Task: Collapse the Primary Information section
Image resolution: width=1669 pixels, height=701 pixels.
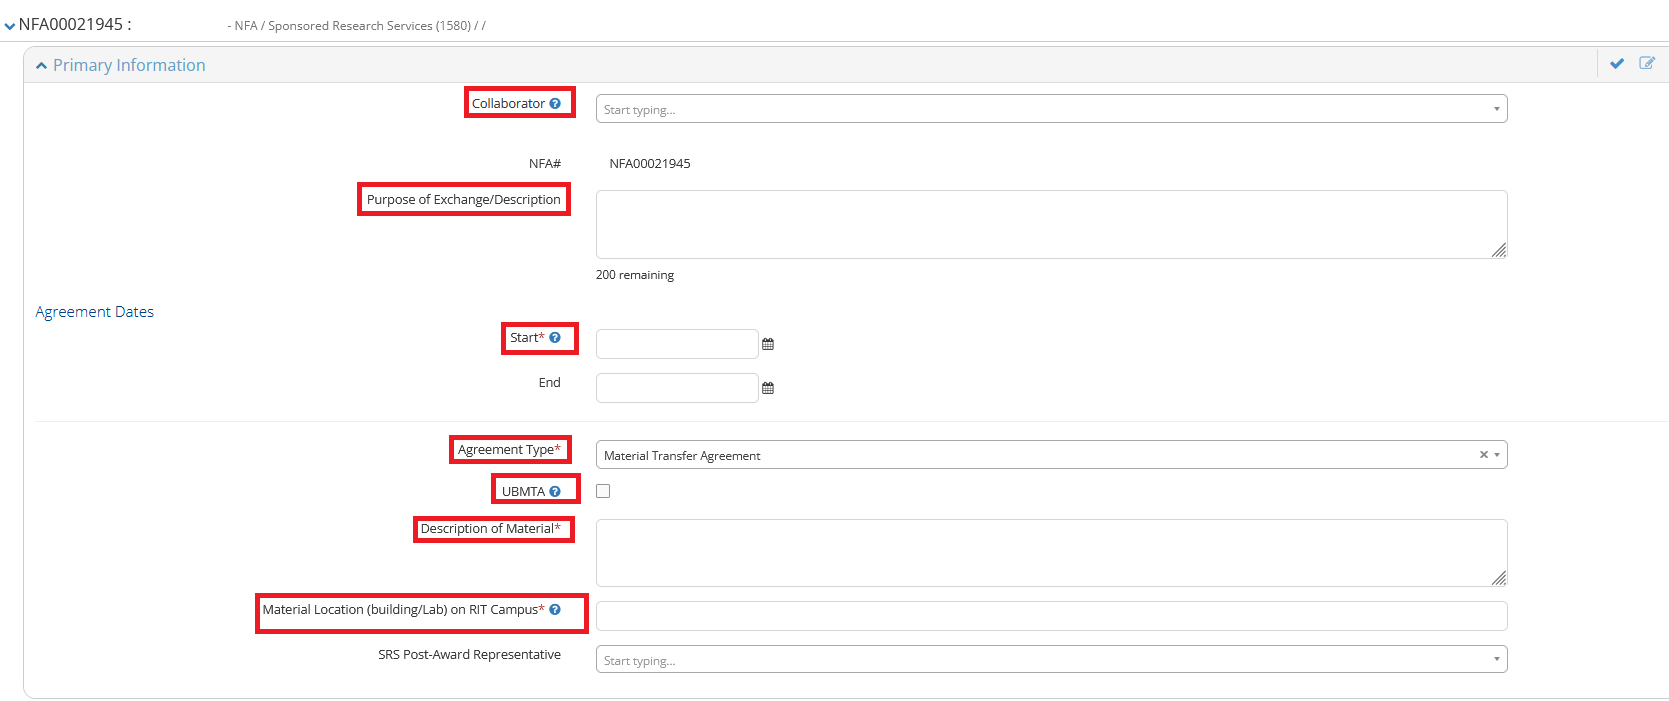Action: (42, 66)
